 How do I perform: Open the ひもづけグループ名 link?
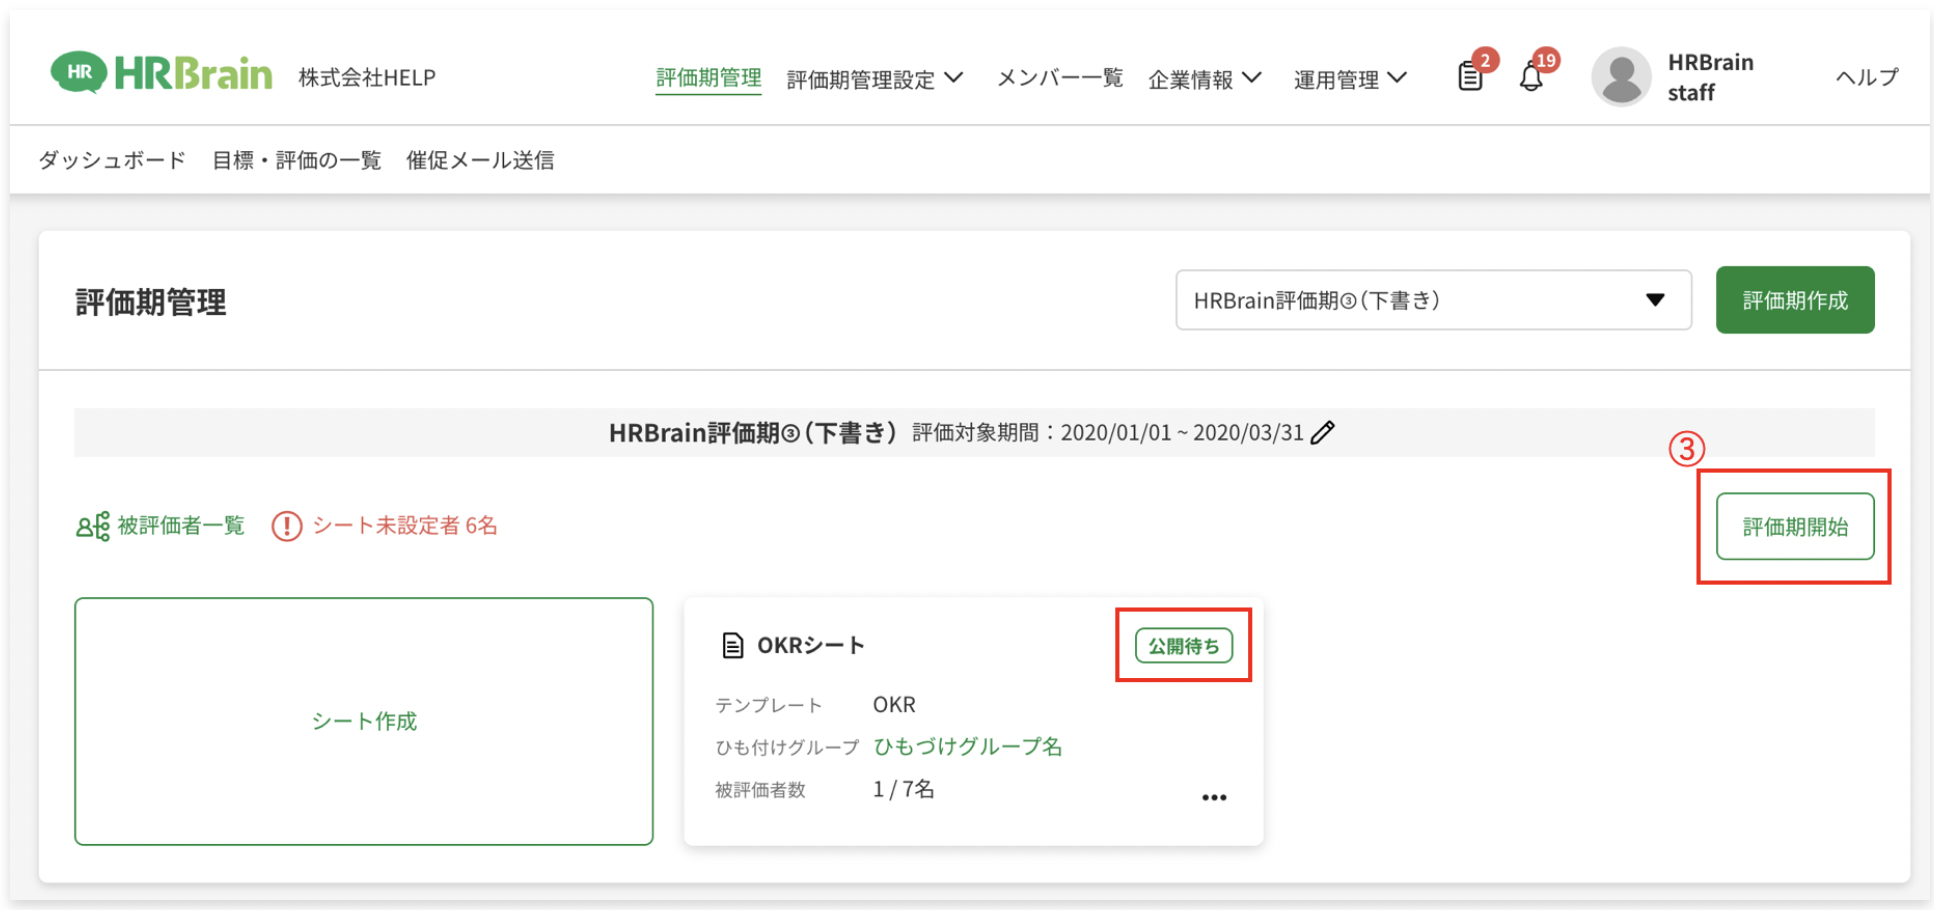pos(968,747)
